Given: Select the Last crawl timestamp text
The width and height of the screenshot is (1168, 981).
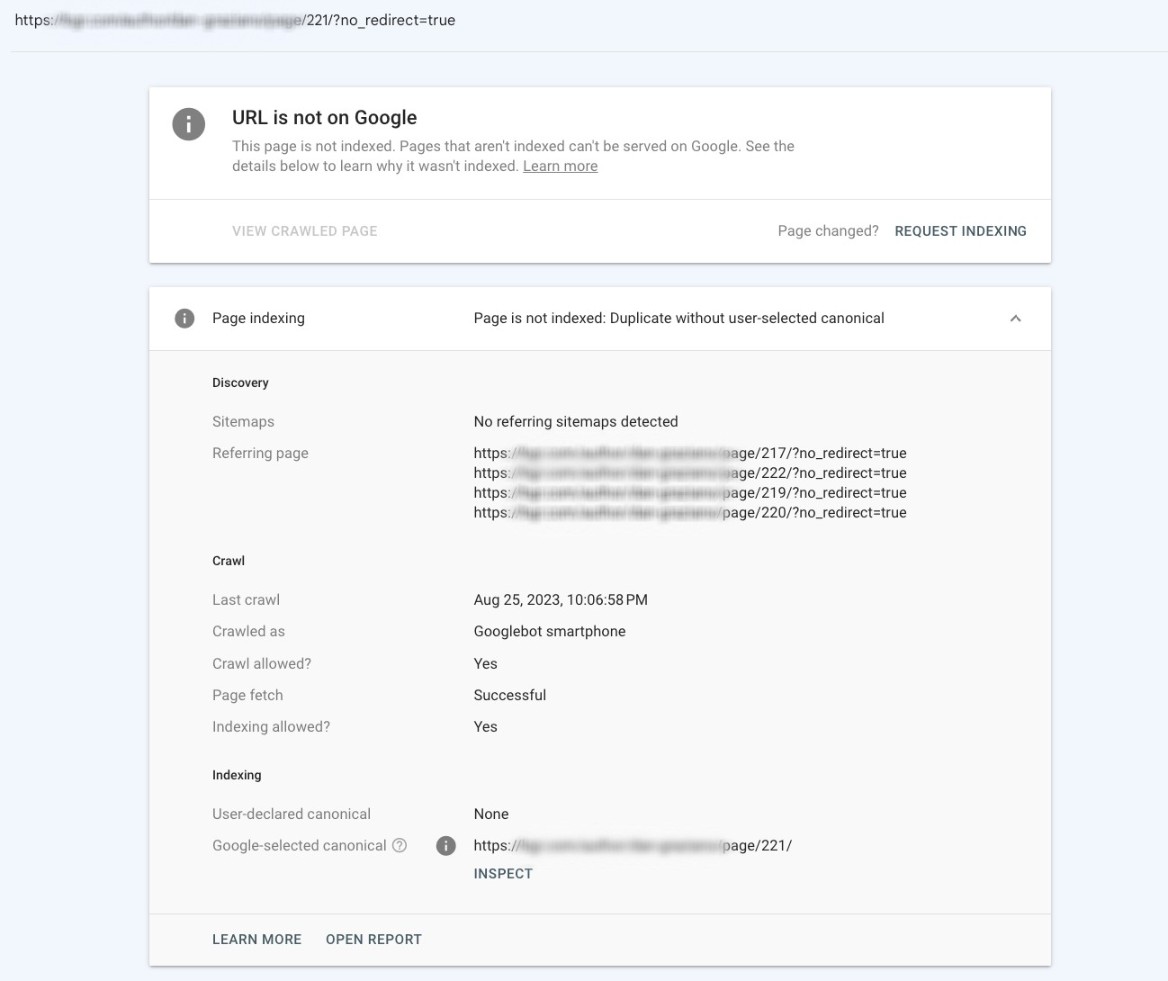Looking at the screenshot, I should pos(561,600).
